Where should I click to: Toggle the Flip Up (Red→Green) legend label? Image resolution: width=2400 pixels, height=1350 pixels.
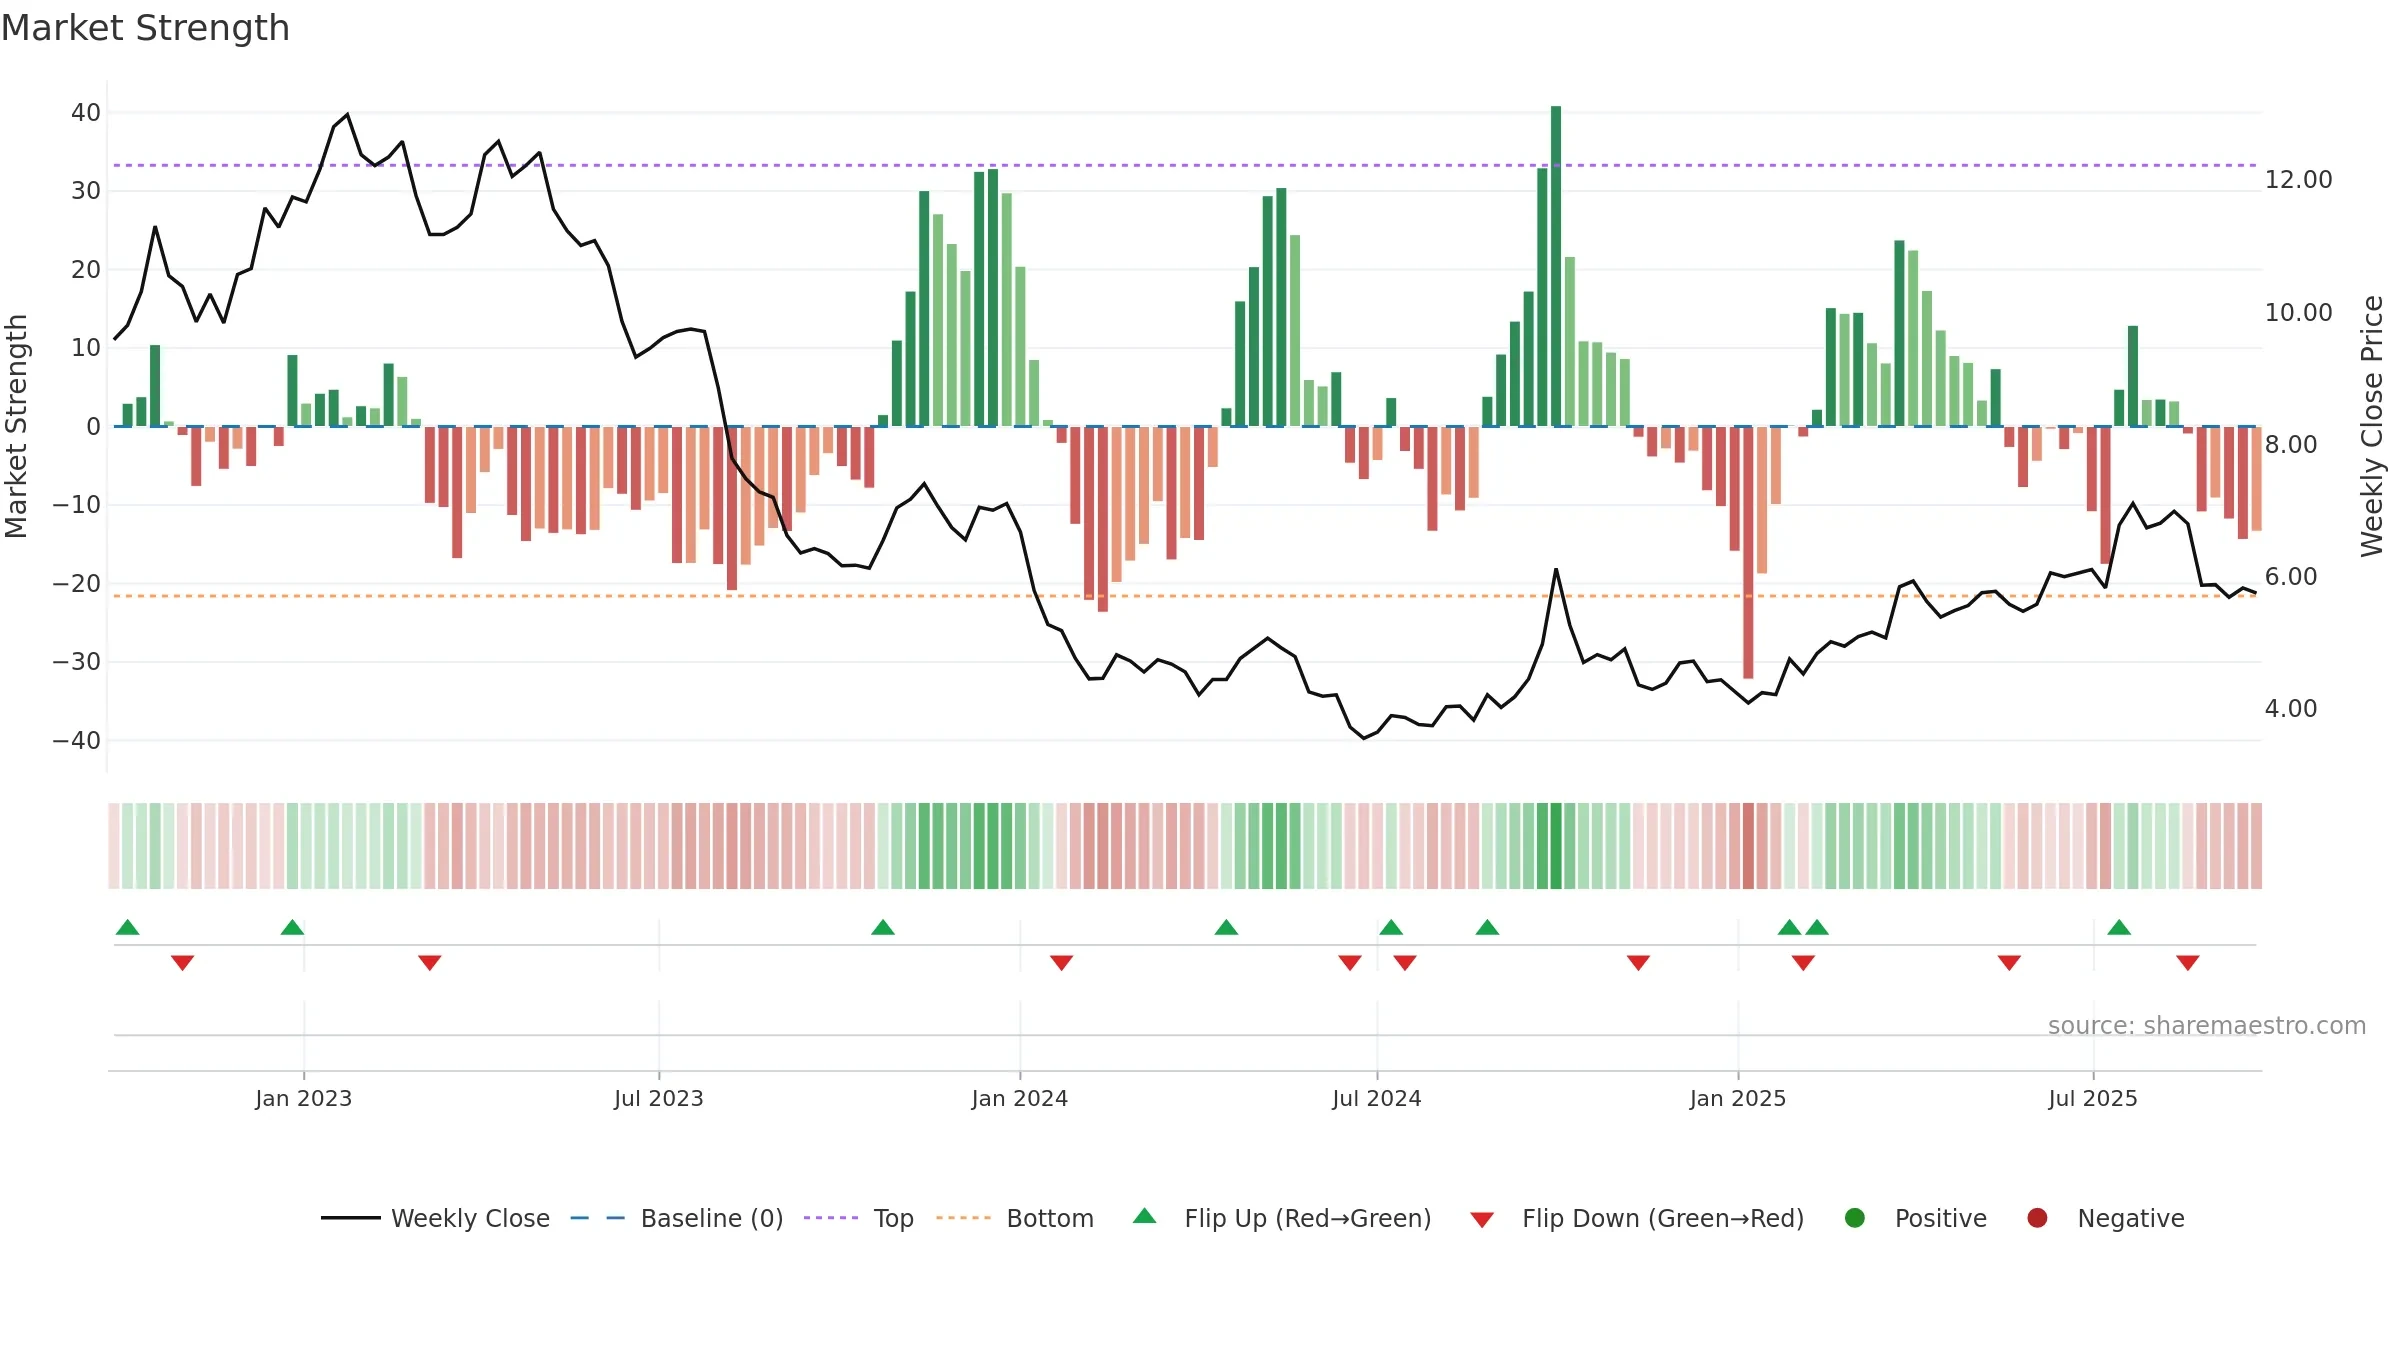1308,1218
